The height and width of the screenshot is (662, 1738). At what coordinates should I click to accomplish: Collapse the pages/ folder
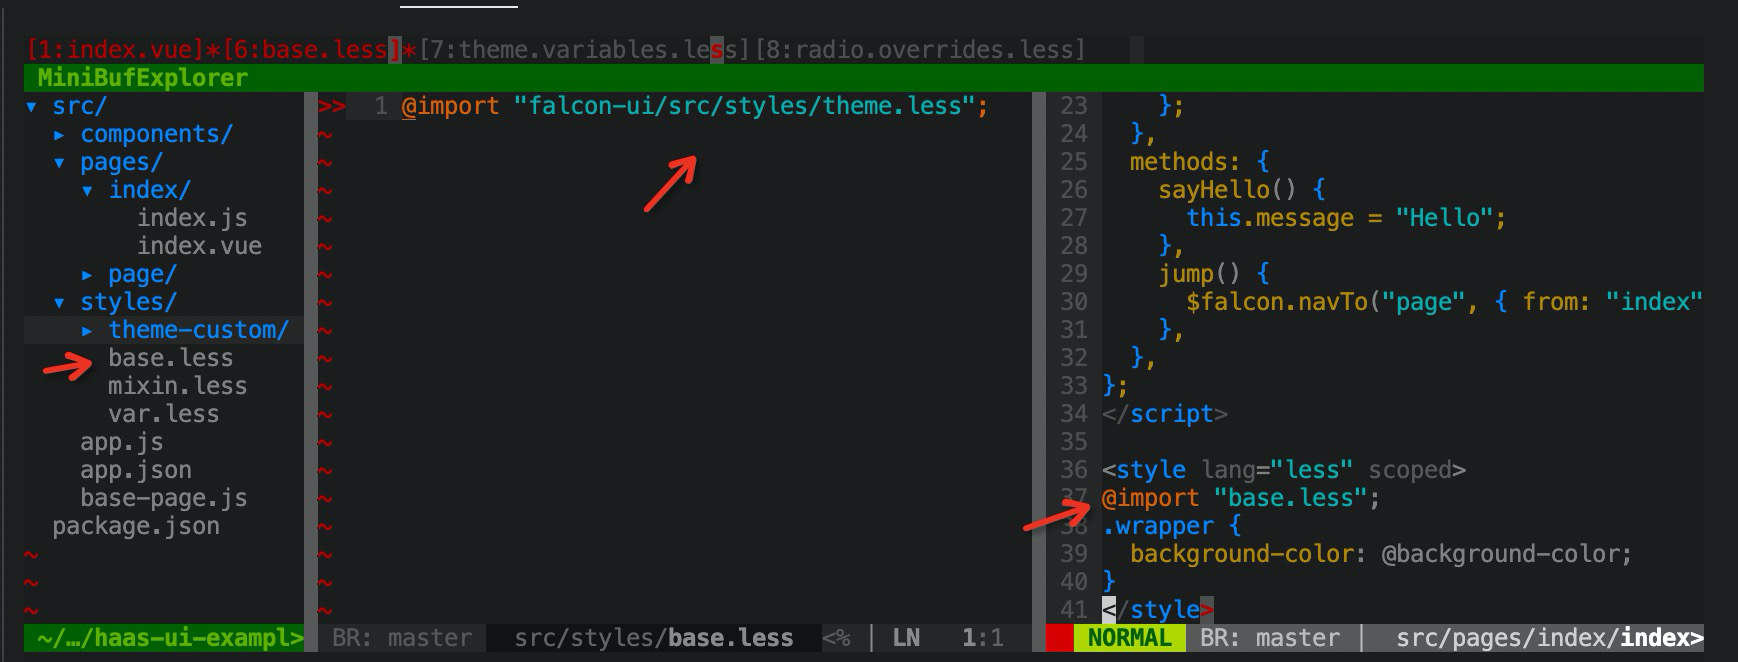[x=60, y=162]
